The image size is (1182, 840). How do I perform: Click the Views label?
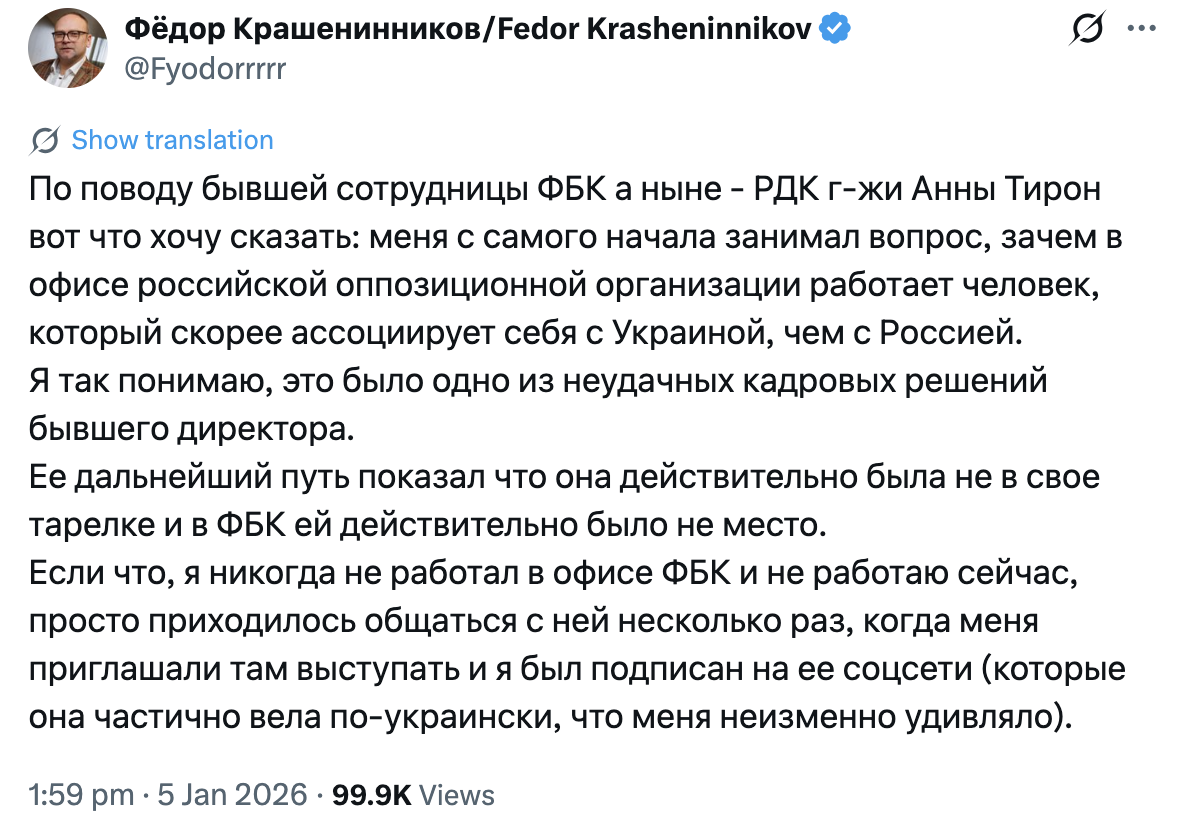pyautogui.click(x=456, y=796)
